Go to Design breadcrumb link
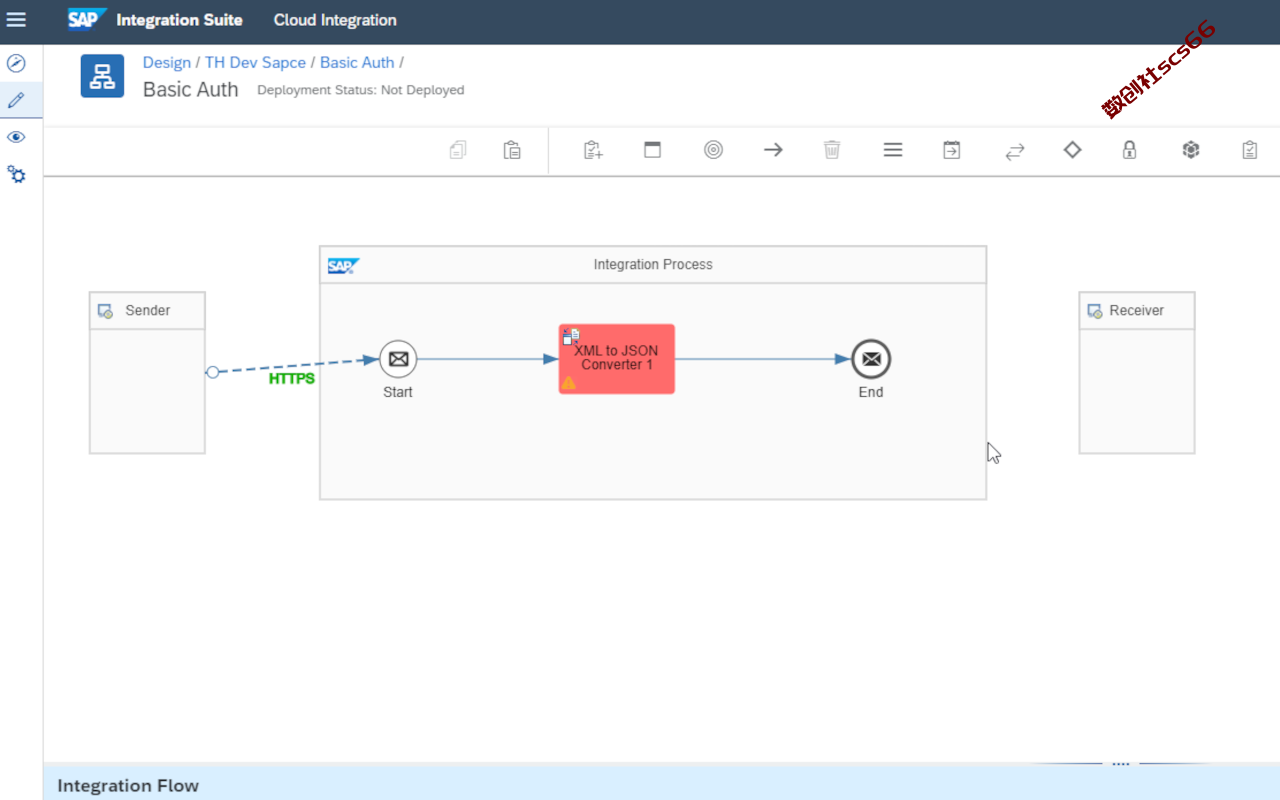1280x800 pixels. 166,62
